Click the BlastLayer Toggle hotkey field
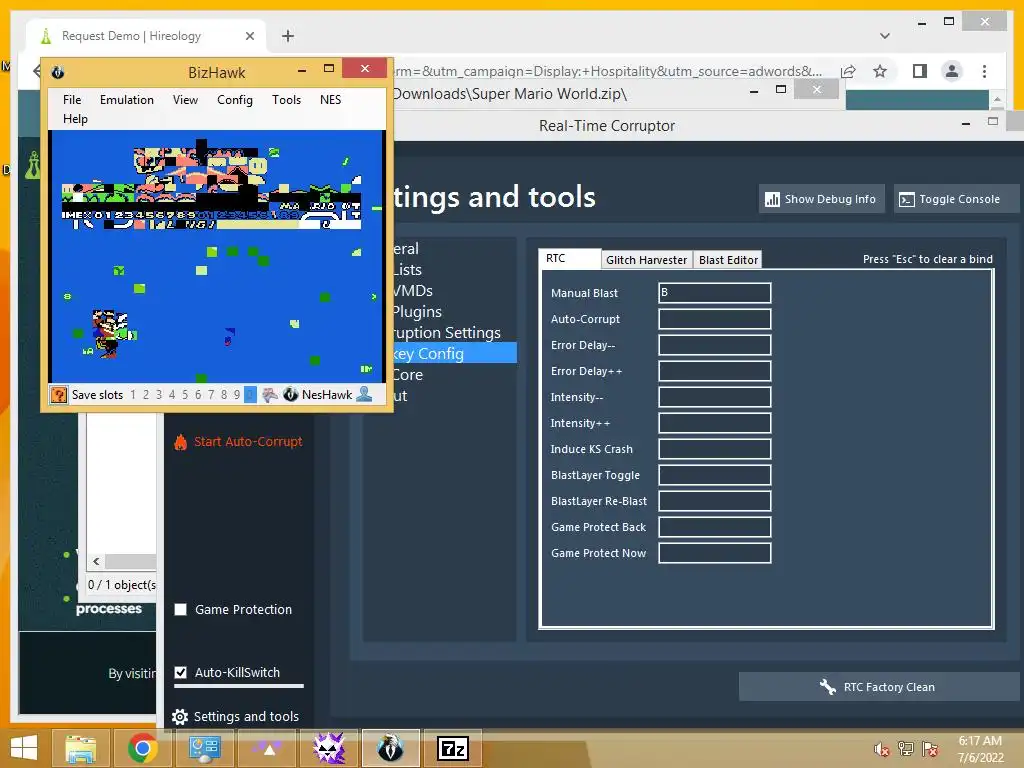The width and height of the screenshot is (1024, 768). [714, 475]
